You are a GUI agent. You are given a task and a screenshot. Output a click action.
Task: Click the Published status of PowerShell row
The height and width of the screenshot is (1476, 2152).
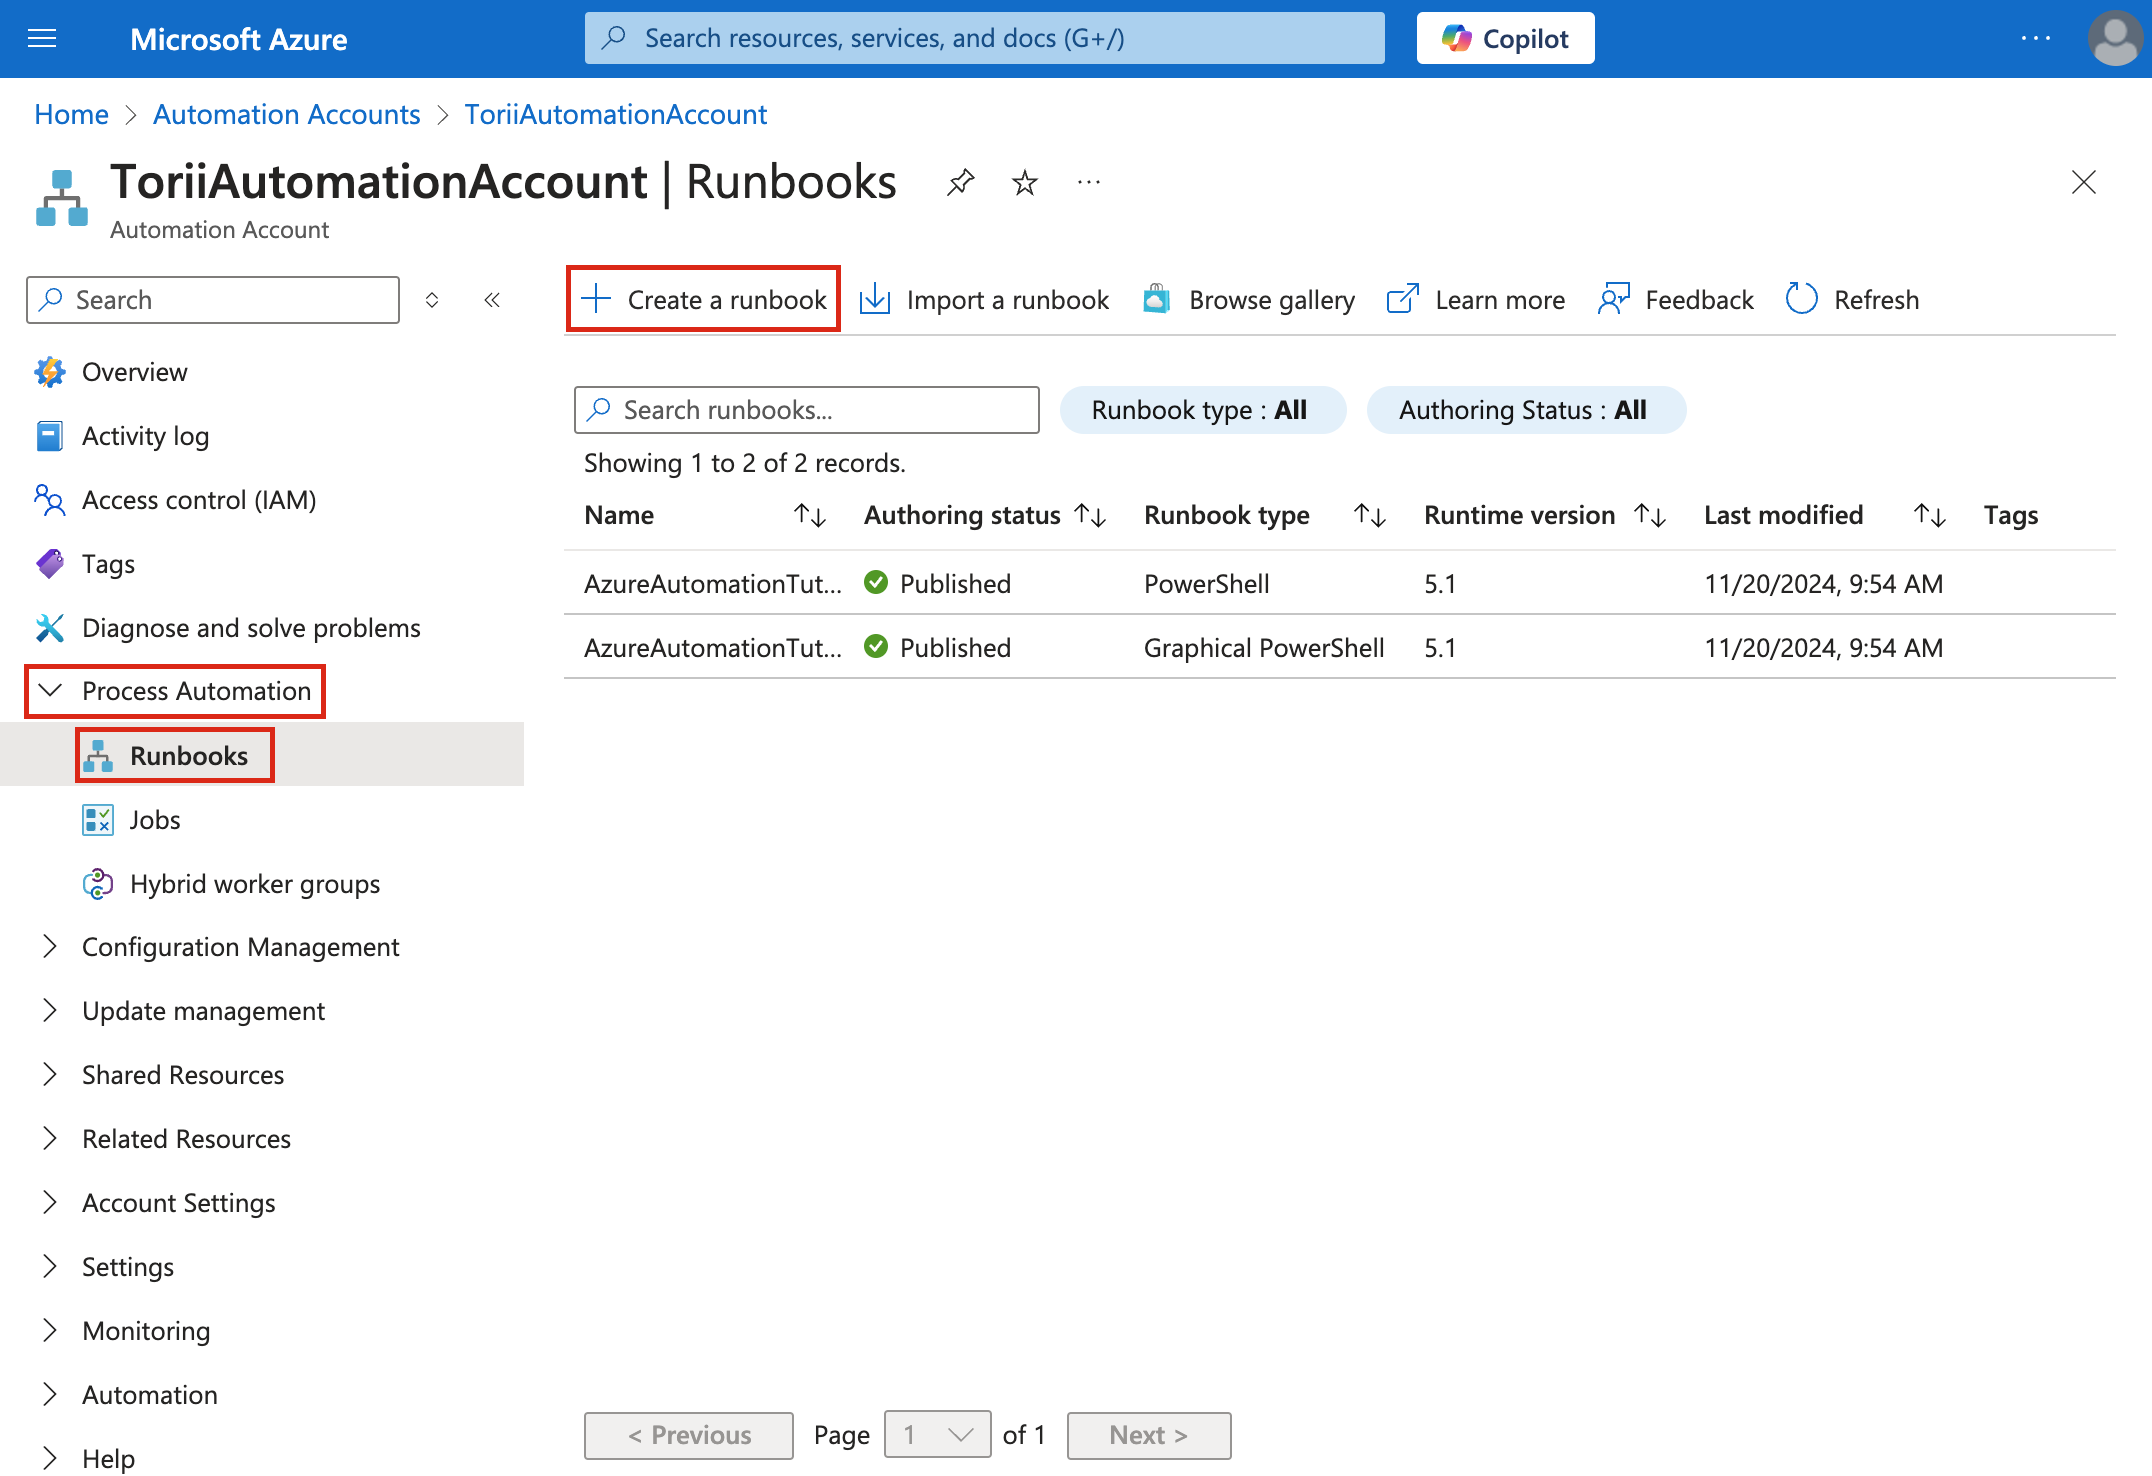[937, 583]
